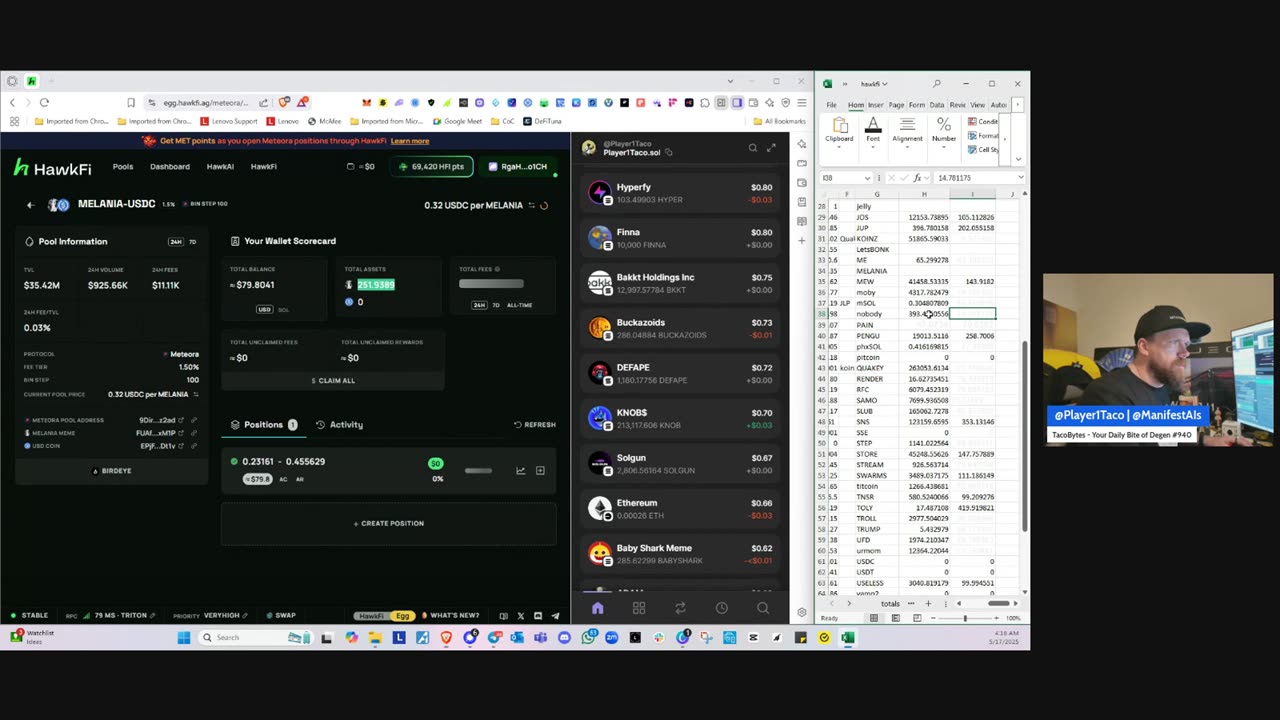Open the Excel File tab

click(831, 105)
